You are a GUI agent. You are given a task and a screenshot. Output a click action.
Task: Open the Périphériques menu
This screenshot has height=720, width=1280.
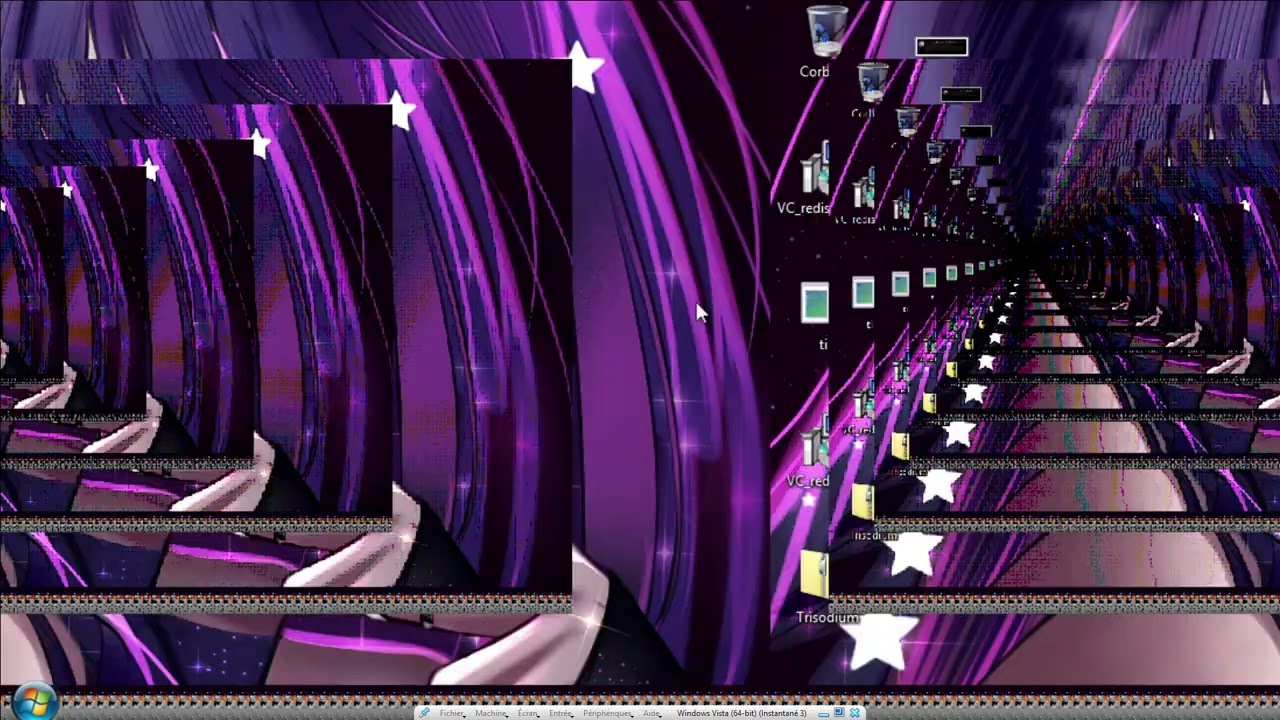[607, 713]
